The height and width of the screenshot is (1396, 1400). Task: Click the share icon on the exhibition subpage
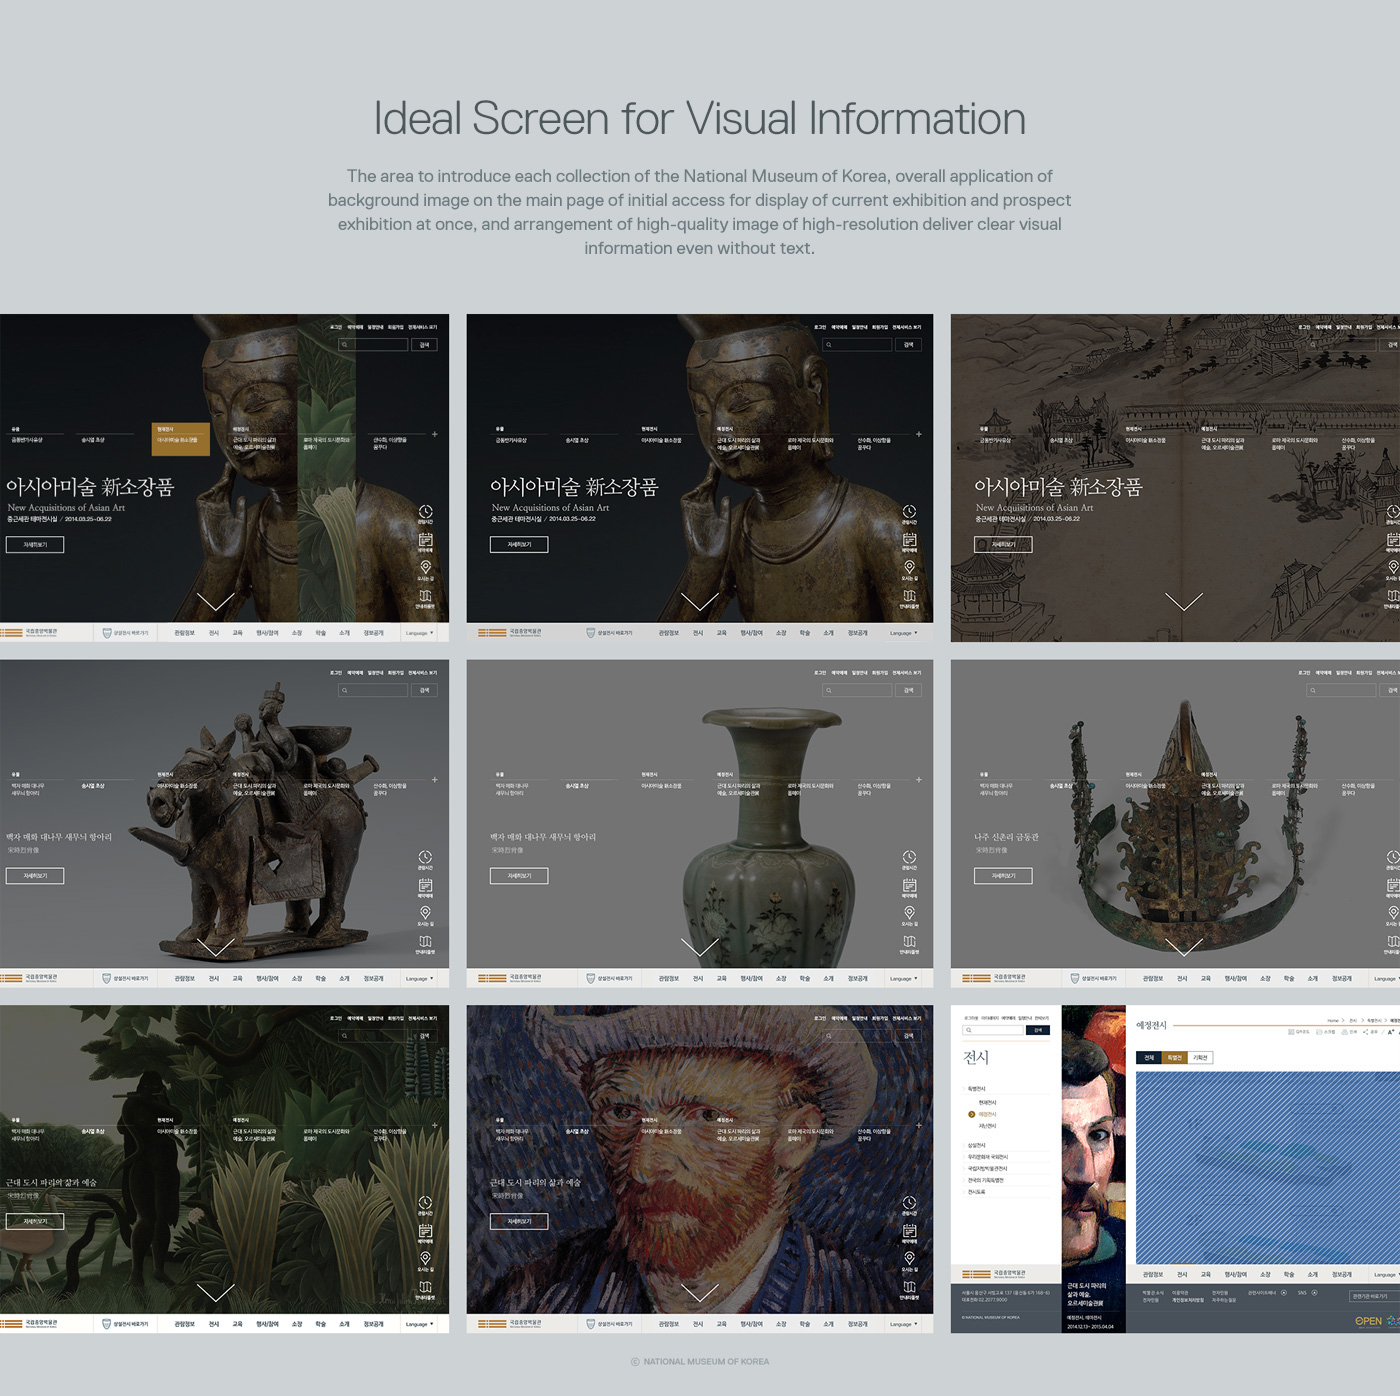1366,1032
